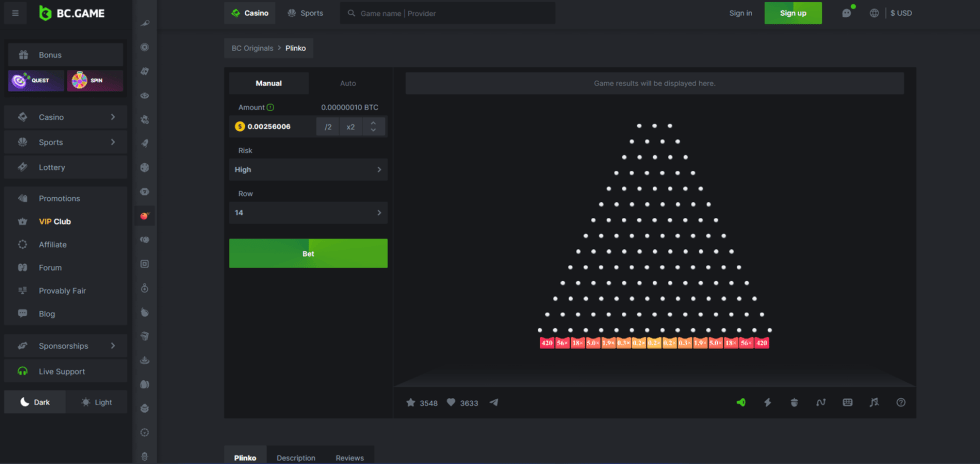Add Plinko to favorites with the star icon
The width and height of the screenshot is (980, 464).
[x=410, y=403]
